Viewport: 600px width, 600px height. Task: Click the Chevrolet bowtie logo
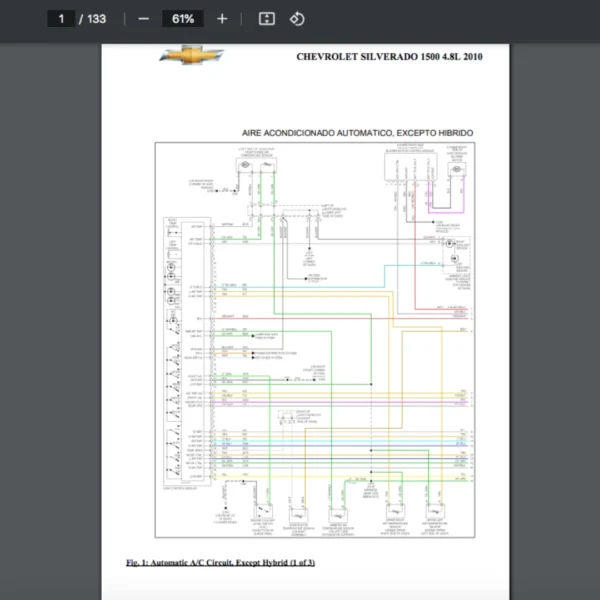click(191, 55)
